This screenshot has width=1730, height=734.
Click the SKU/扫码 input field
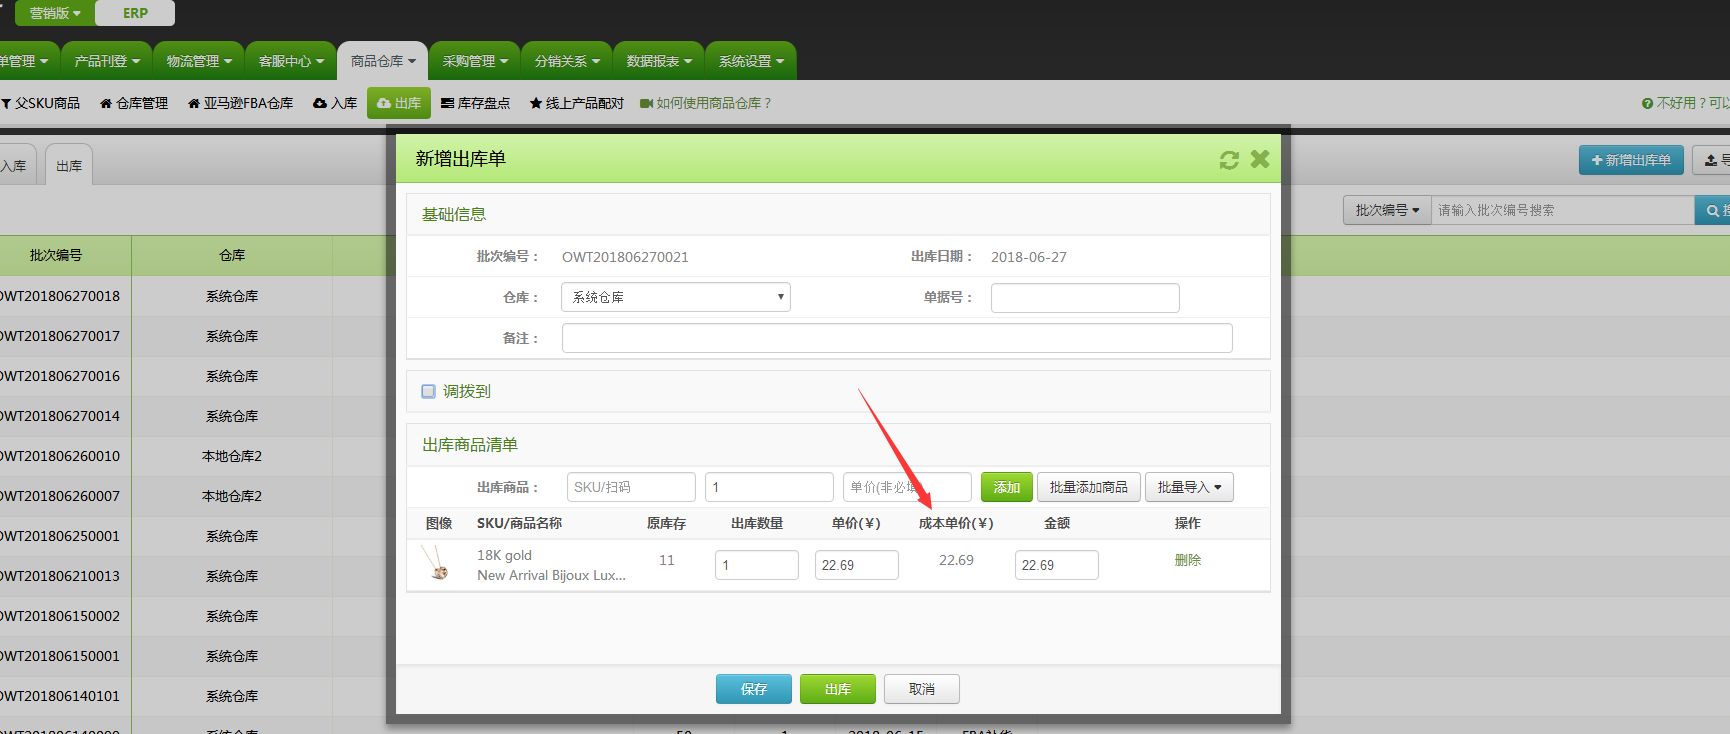[631, 487]
